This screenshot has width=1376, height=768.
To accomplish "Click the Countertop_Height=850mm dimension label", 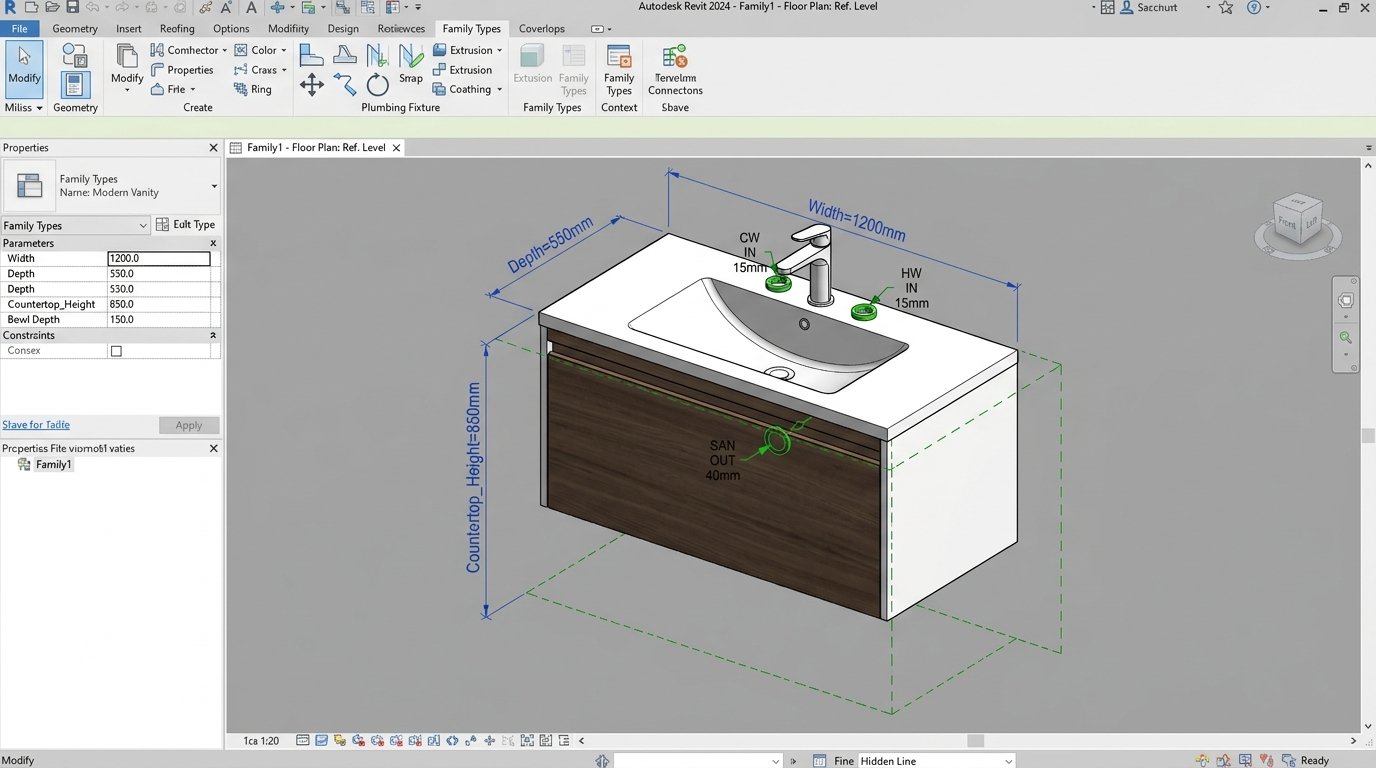I will (473, 478).
